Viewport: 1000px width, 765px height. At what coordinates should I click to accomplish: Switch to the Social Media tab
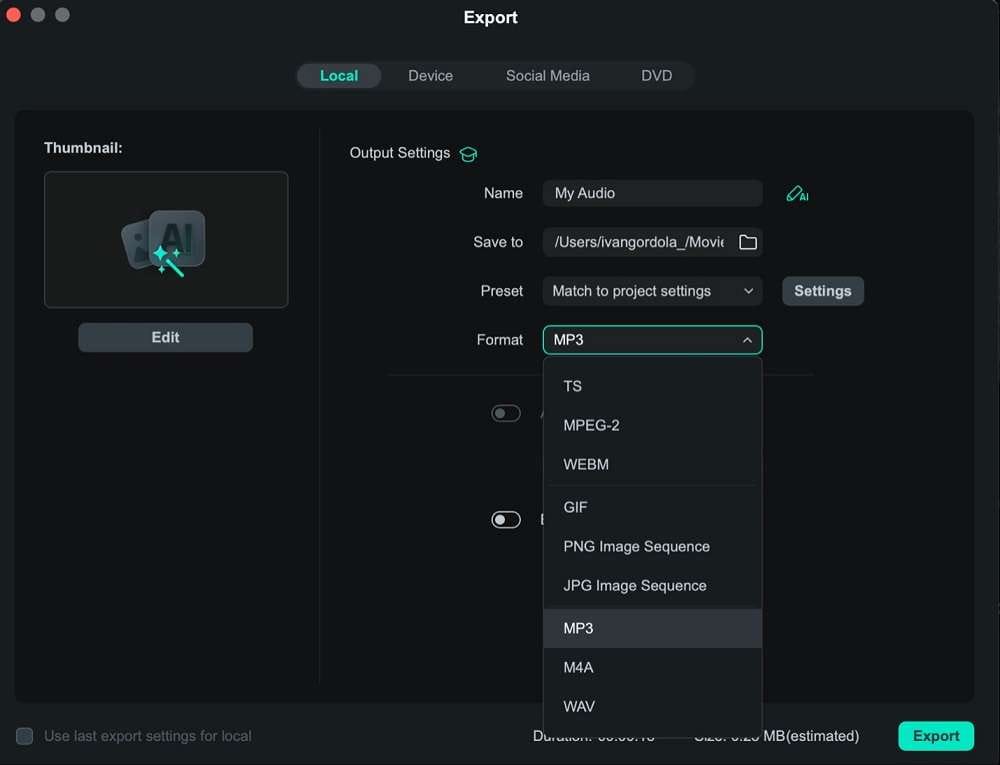(x=547, y=76)
